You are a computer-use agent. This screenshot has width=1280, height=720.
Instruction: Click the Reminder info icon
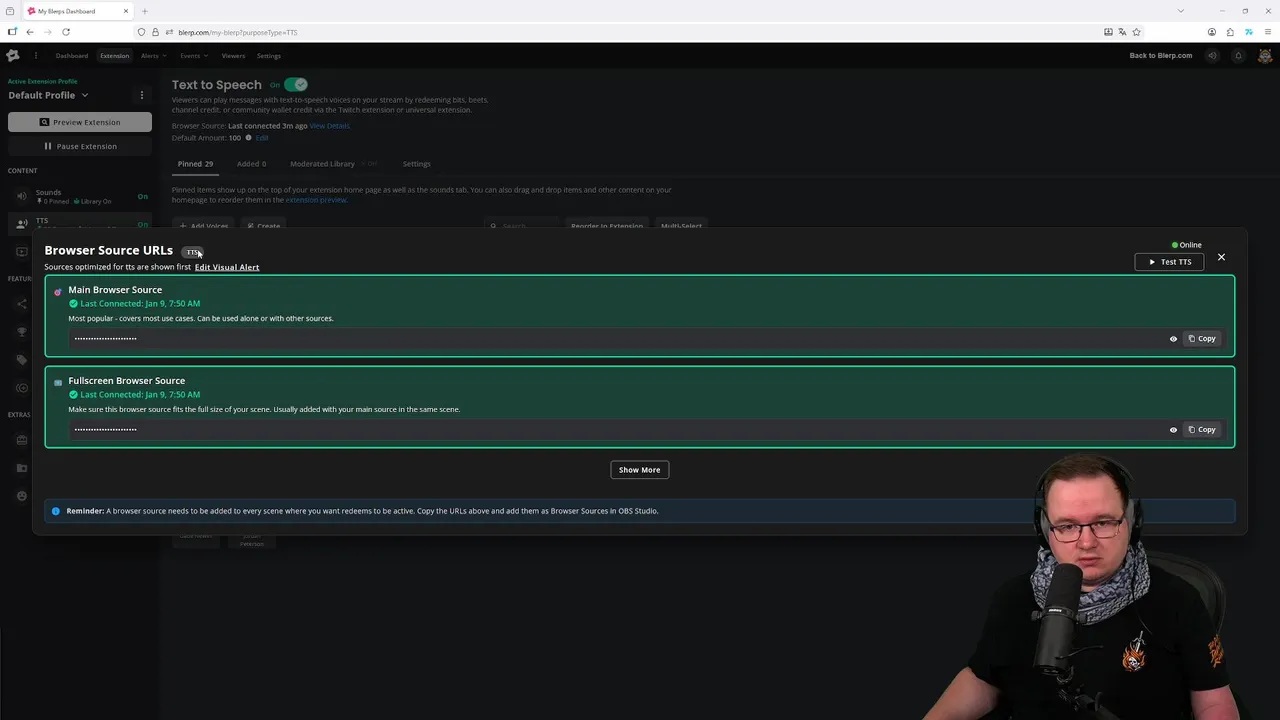(56, 511)
